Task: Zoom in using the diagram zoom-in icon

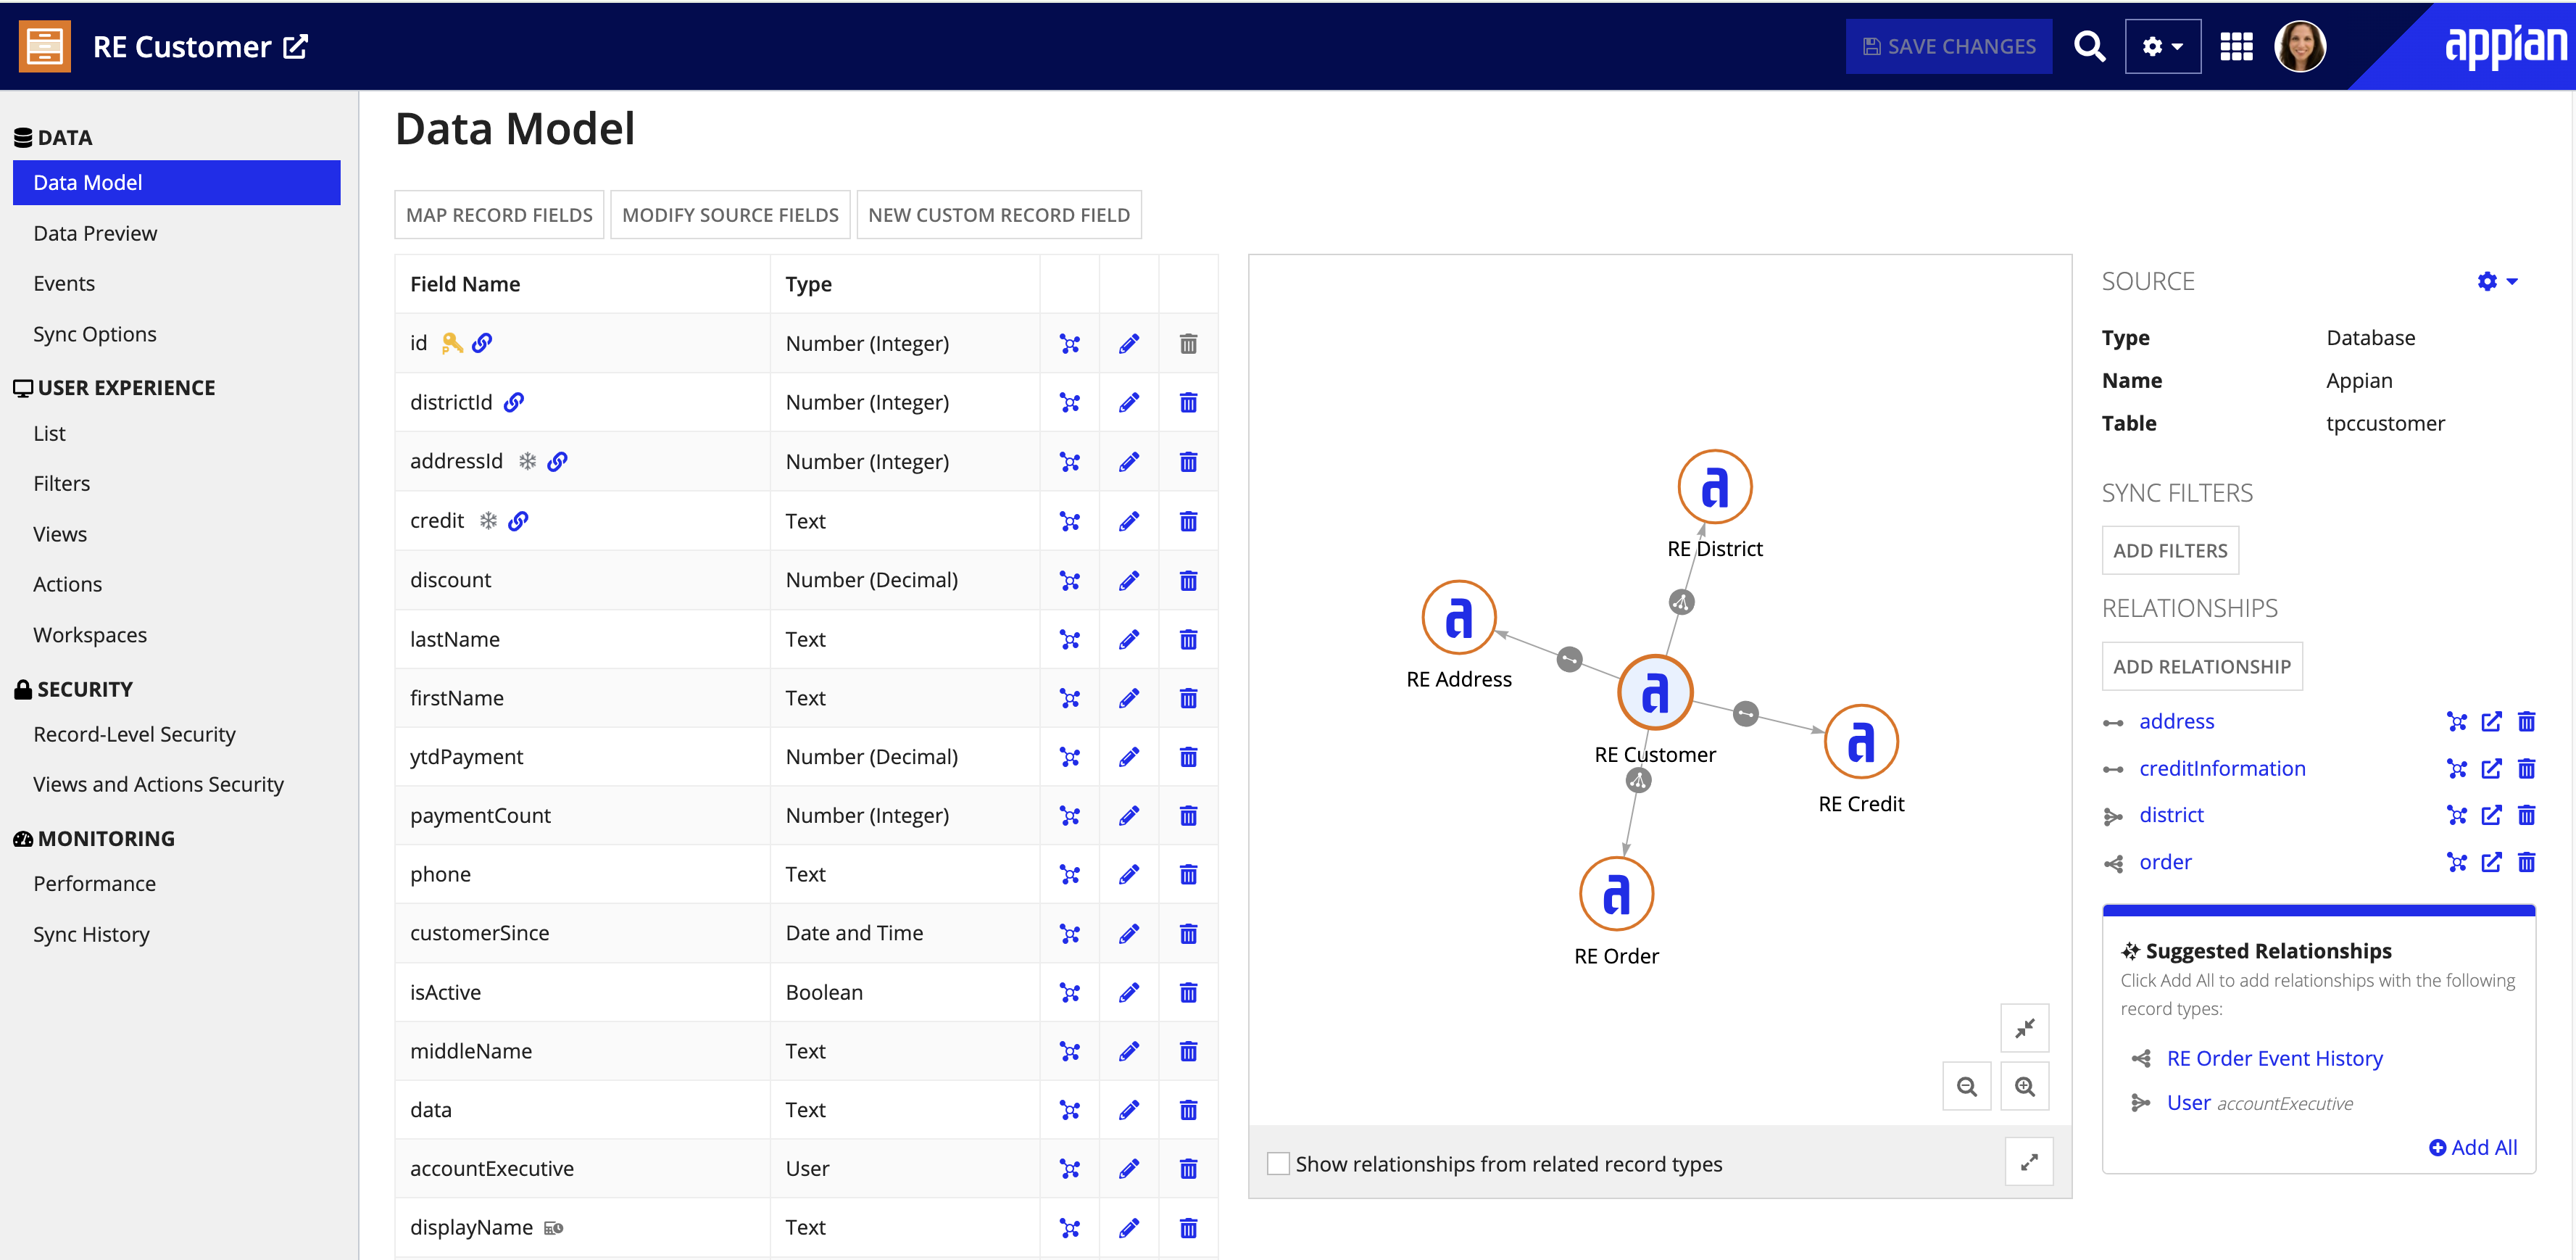Action: click(2024, 1086)
